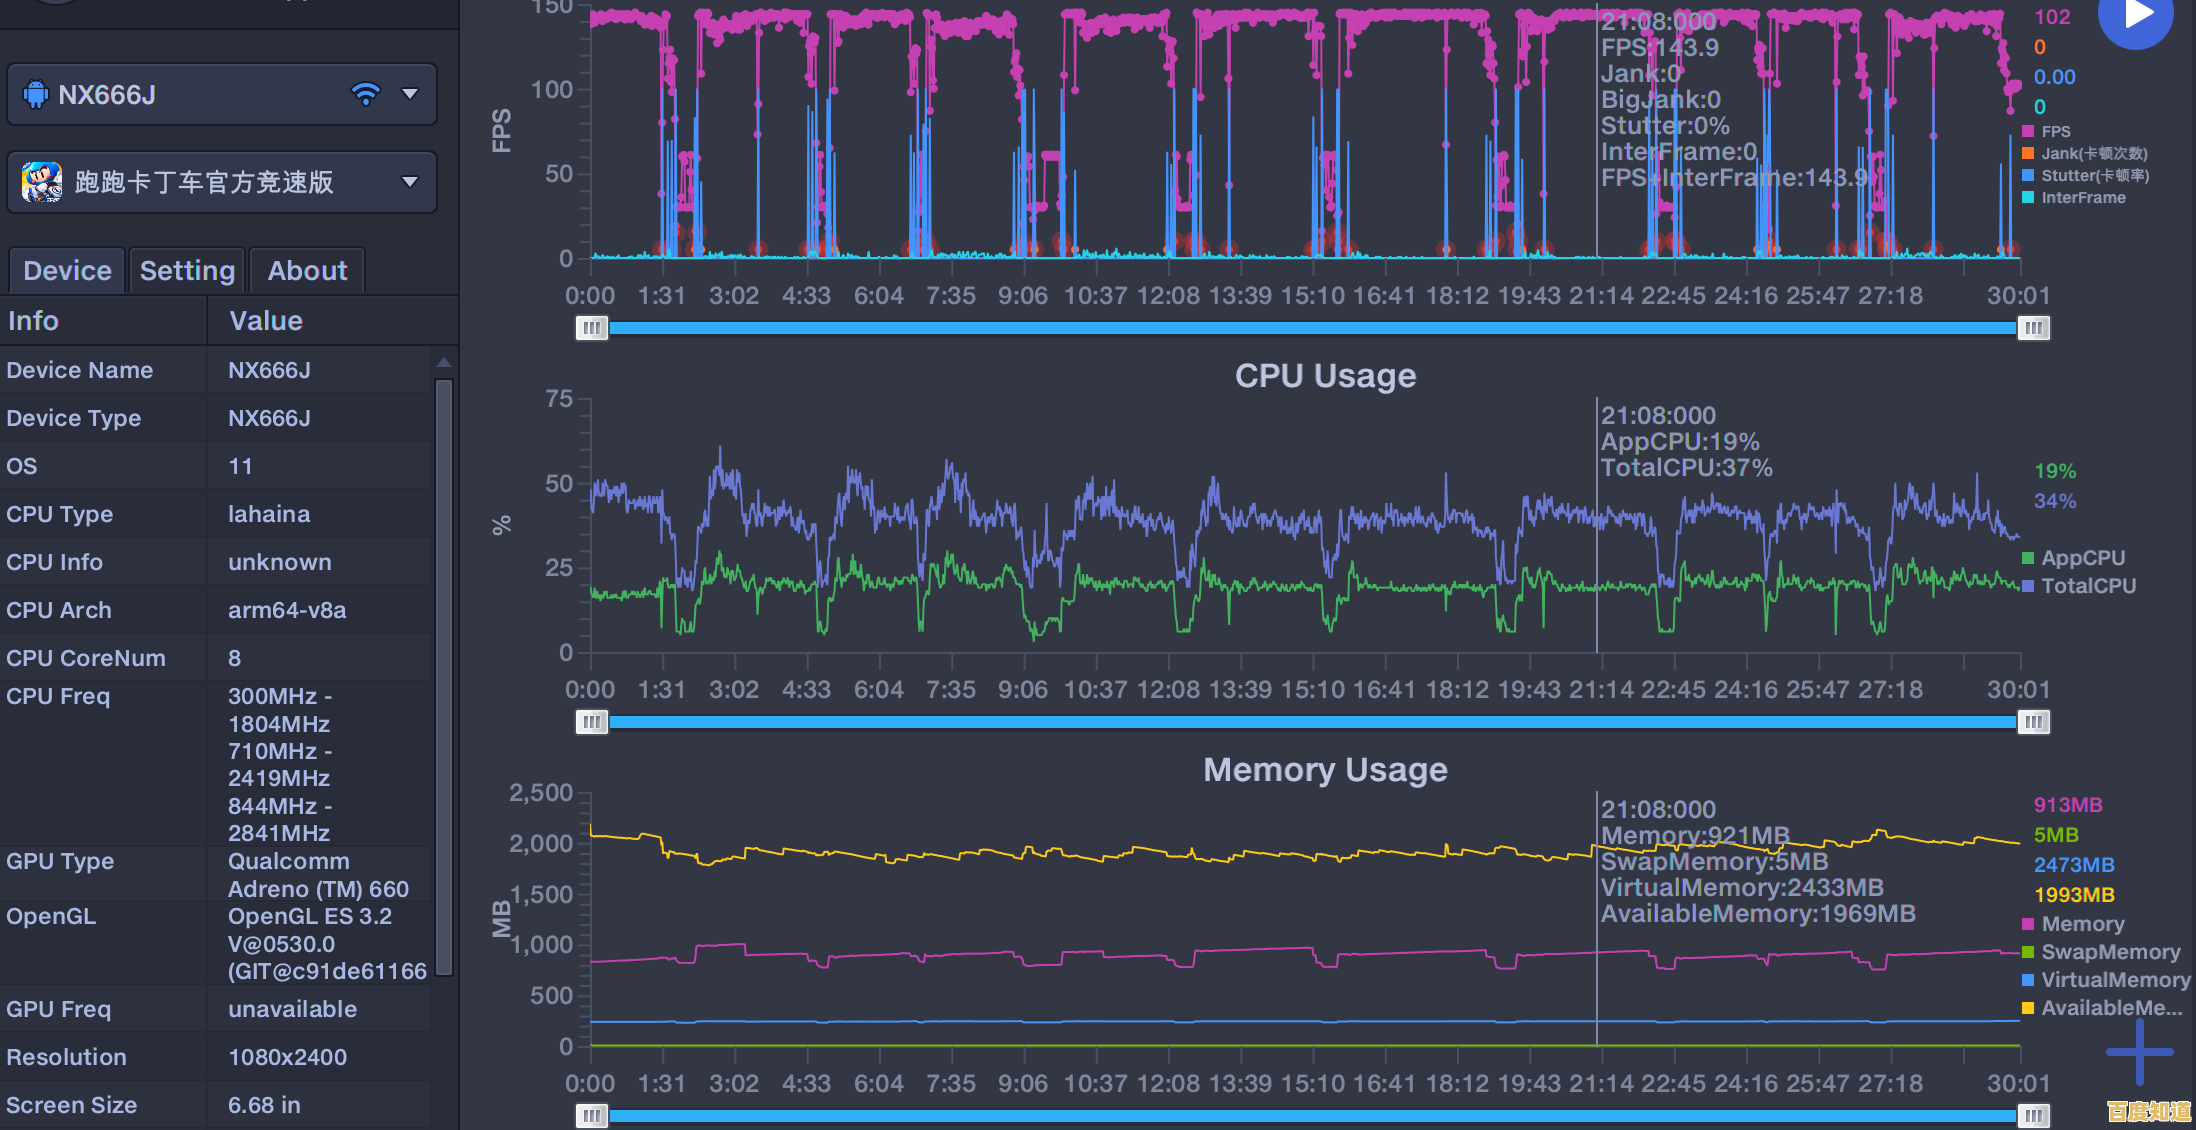Click the blue plus icon at bottom right
Viewport: 2196px width, 1130px height.
point(2139,1051)
